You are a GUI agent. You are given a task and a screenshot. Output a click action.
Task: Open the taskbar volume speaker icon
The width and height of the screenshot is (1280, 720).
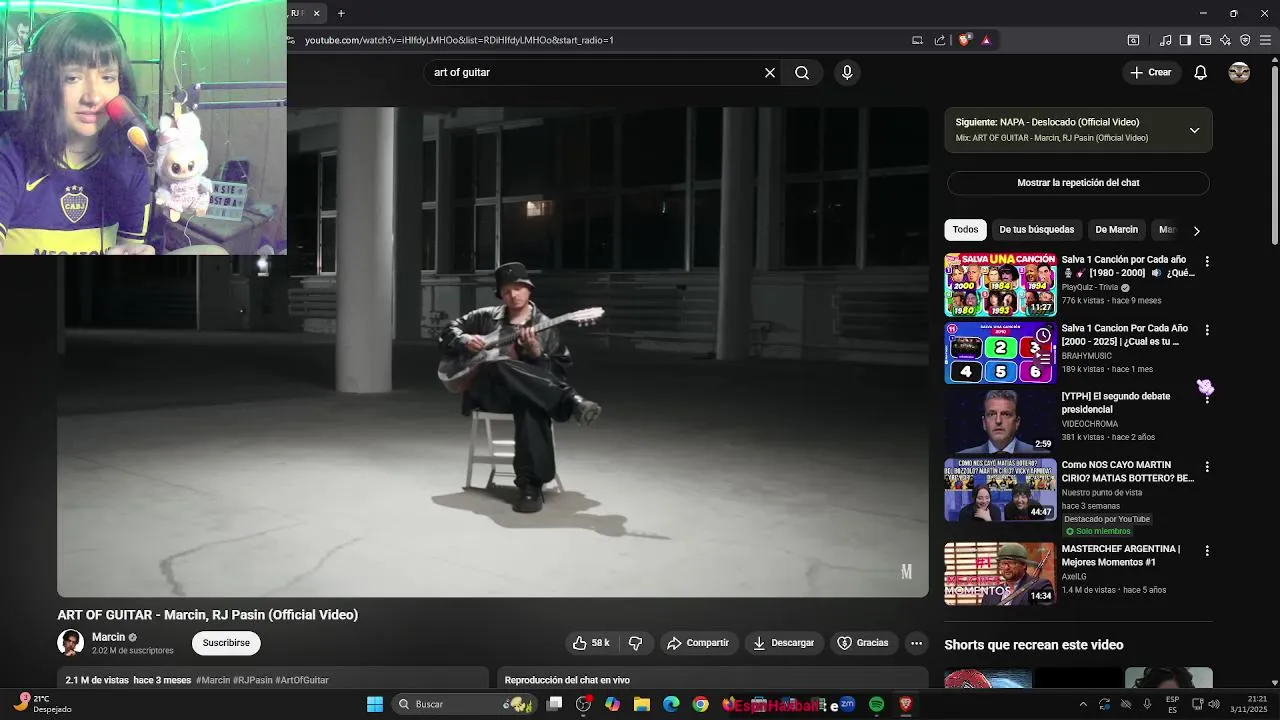[x=1214, y=704]
